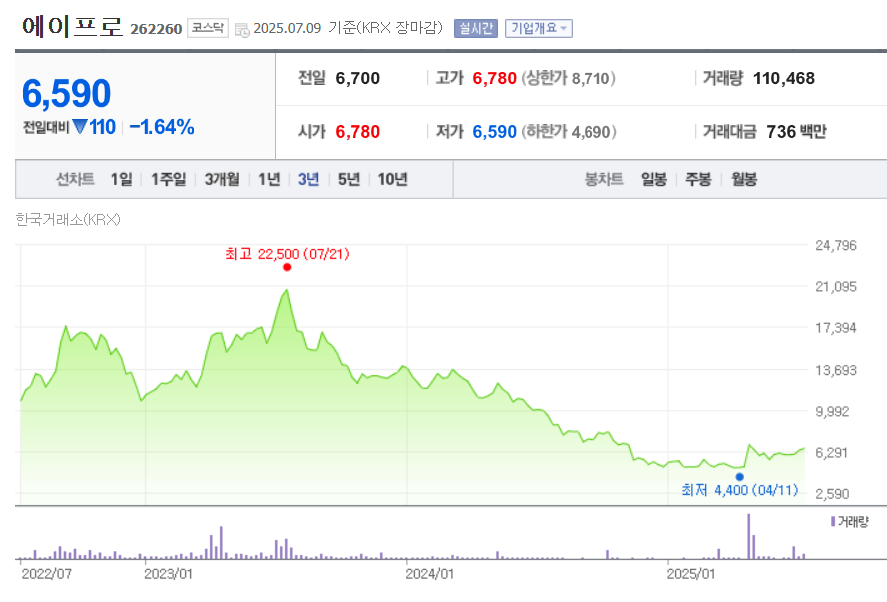The width and height of the screenshot is (887, 602).
Task: Click the 하한가 4,690 text
Action: click(569, 132)
